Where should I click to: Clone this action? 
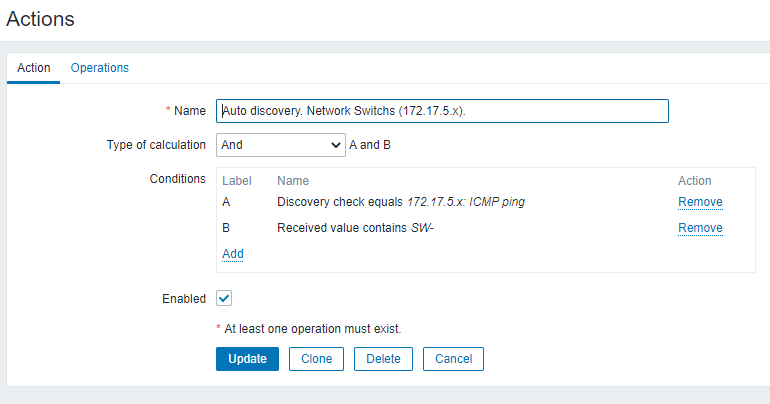[x=316, y=359]
